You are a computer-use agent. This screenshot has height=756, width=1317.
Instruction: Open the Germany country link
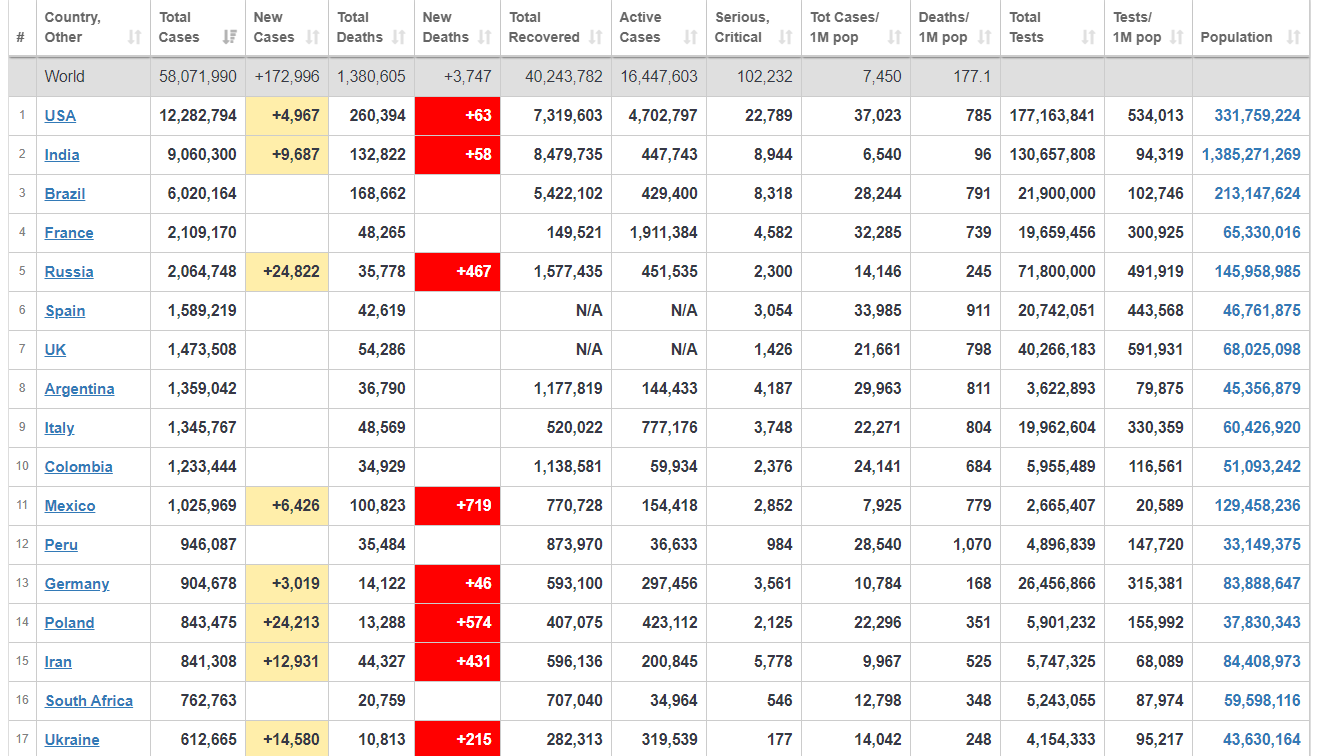coord(77,584)
